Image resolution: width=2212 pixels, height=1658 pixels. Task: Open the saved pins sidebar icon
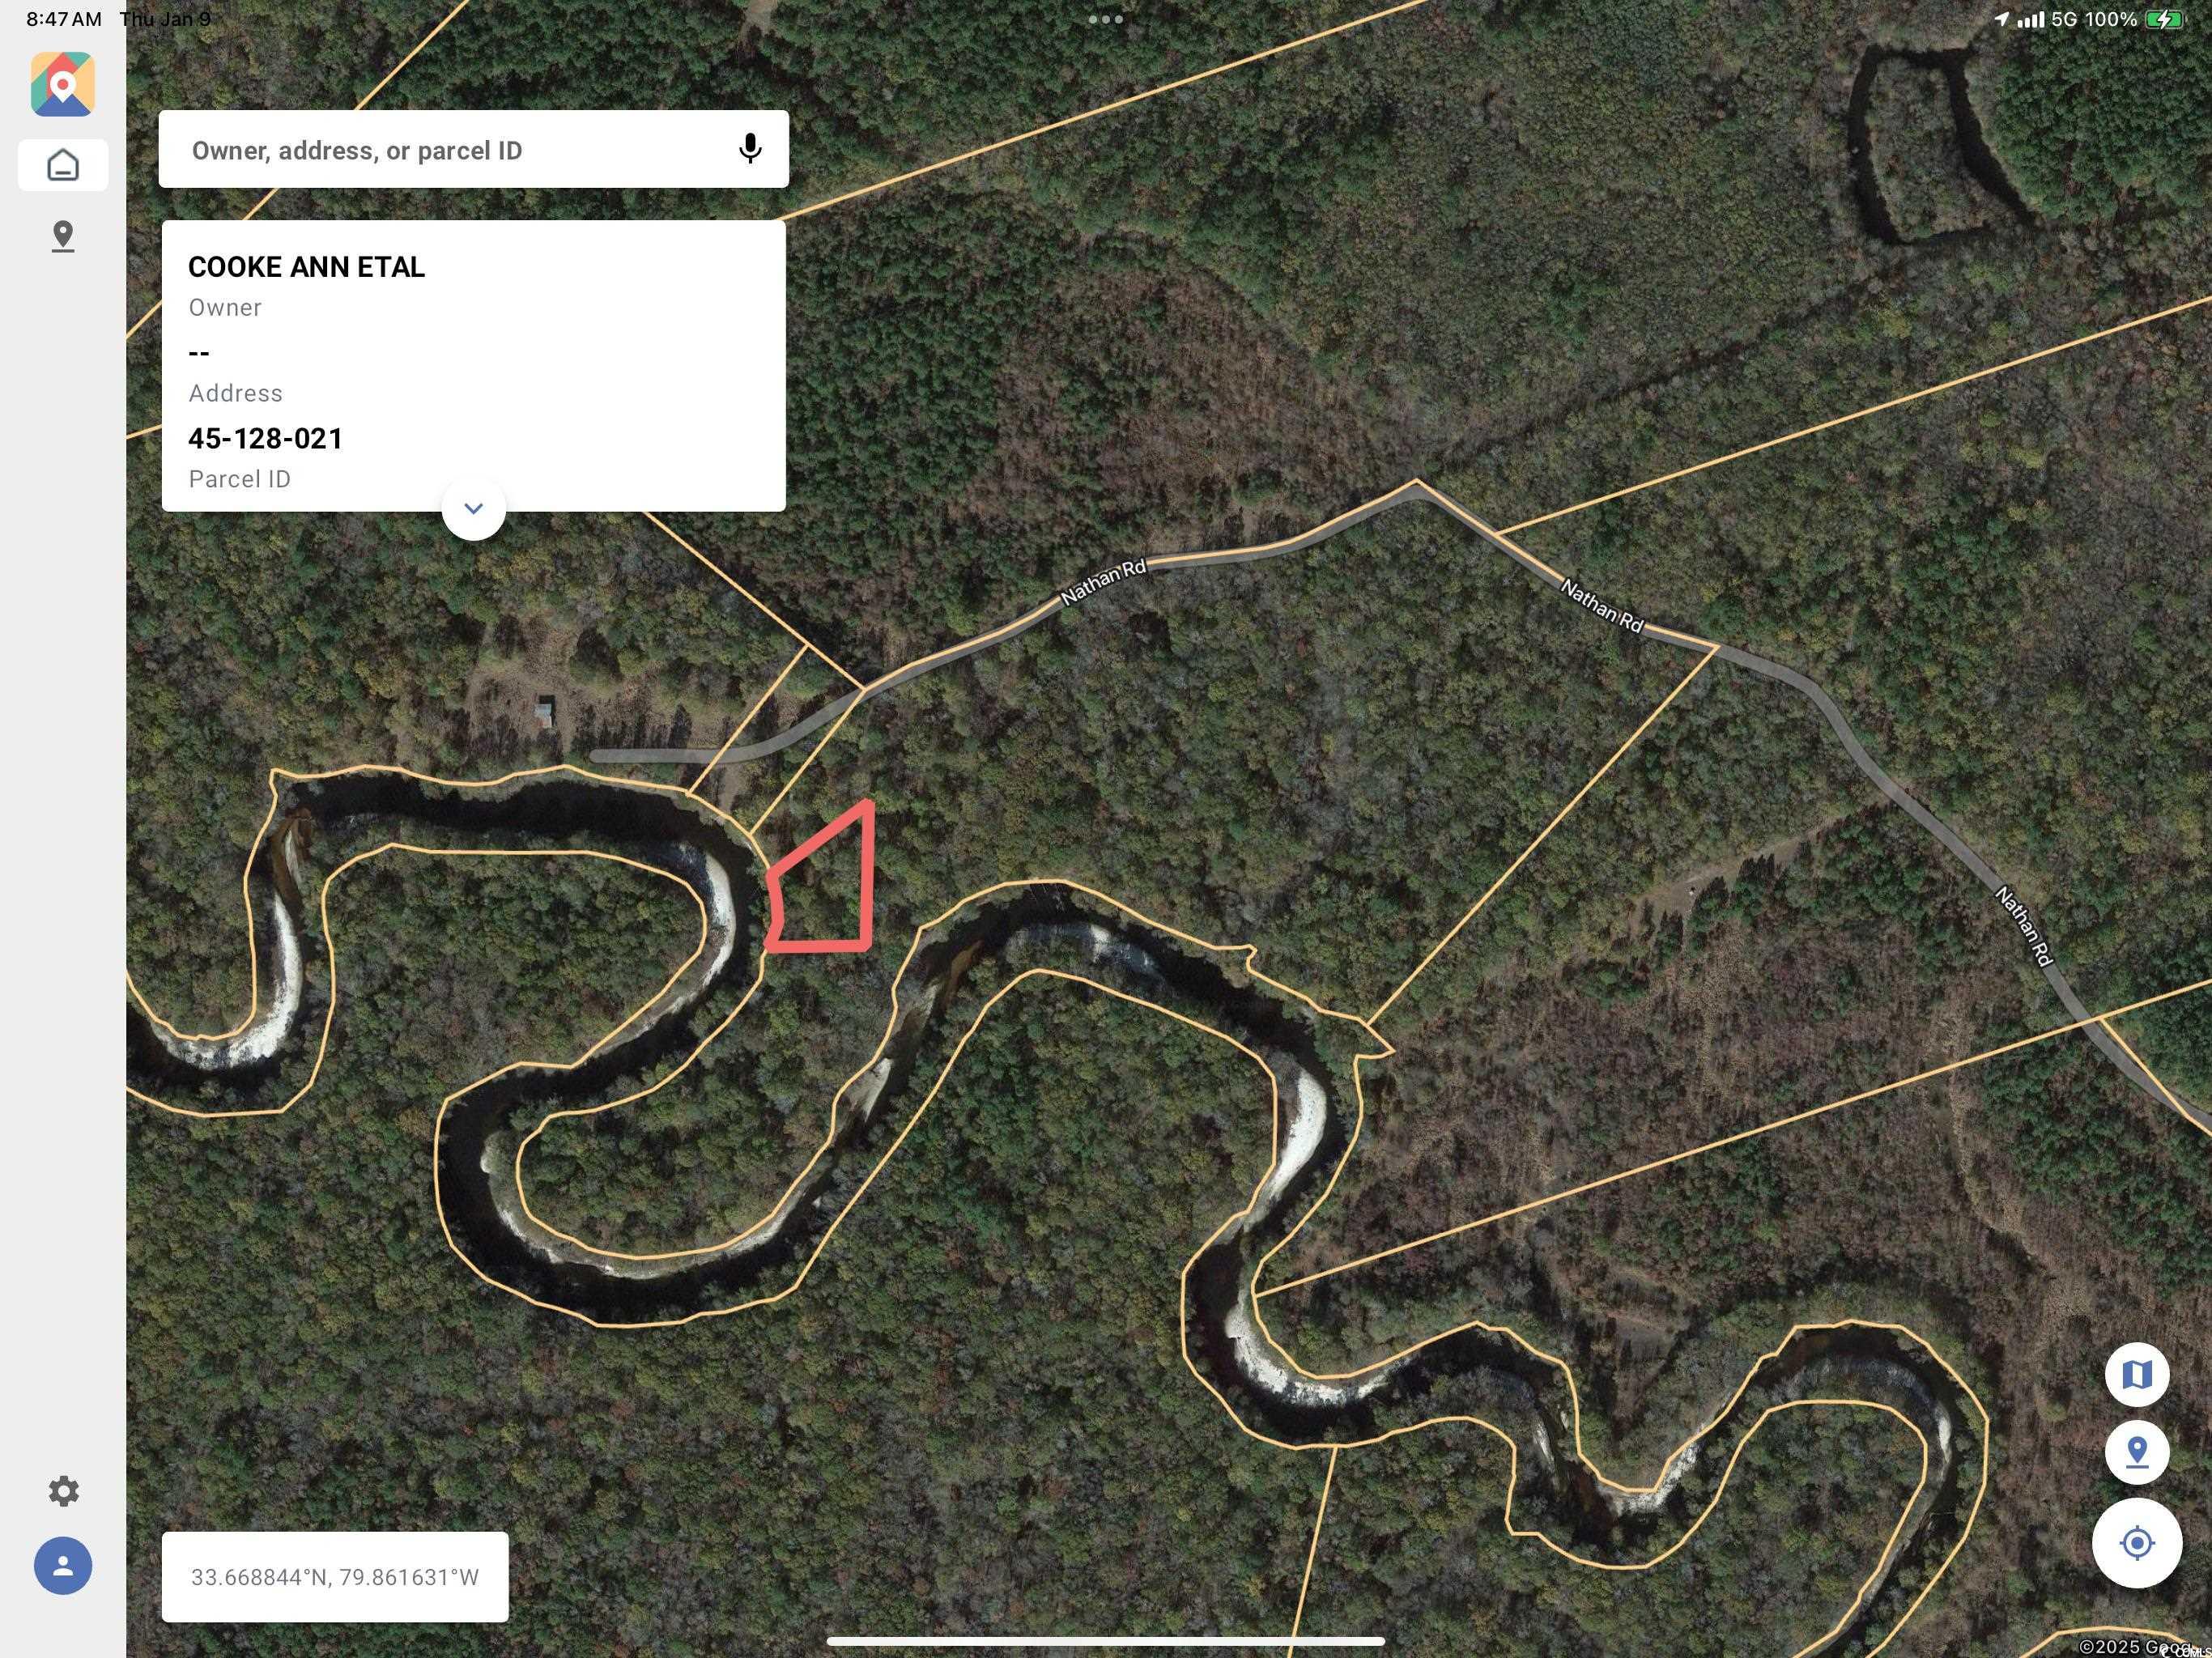pos(63,237)
